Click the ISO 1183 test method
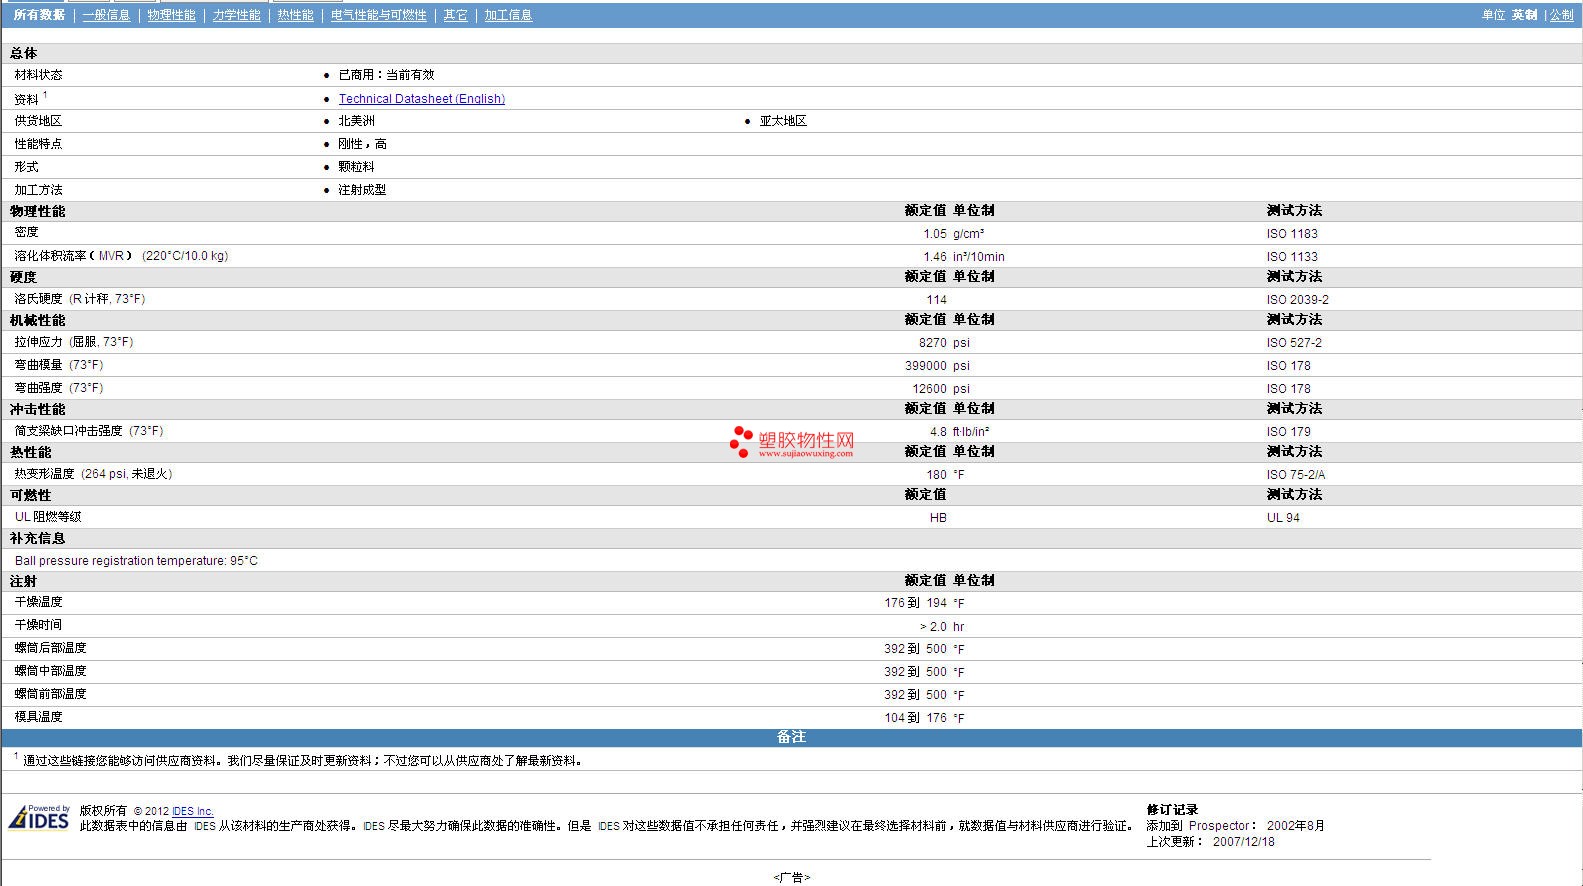1583x886 pixels. 1292,234
